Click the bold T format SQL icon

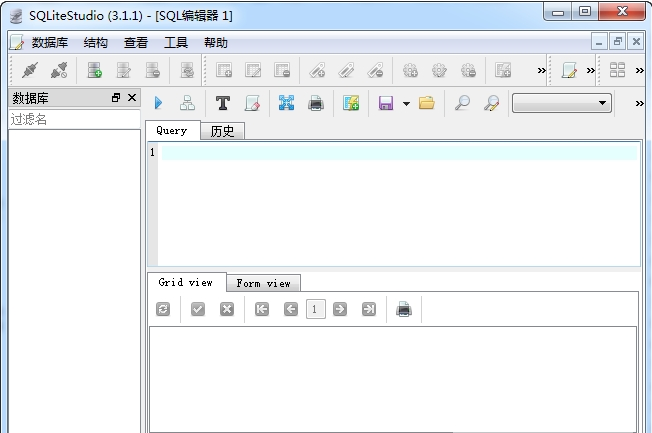[x=223, y=103]
